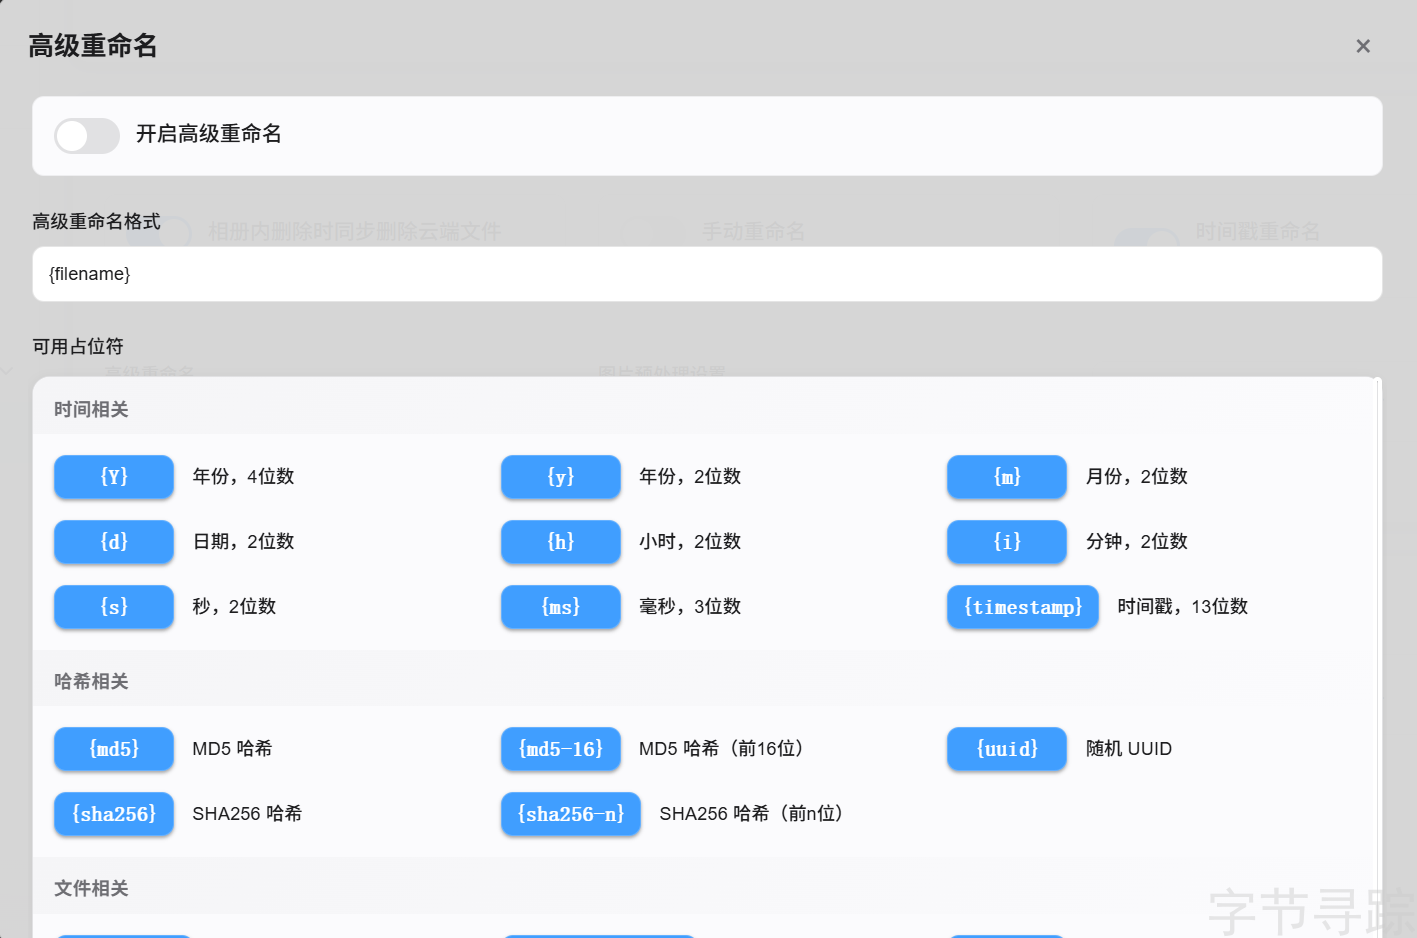Insert the {timestamp} placeholder
Image resolution: width=1417 pixels, height=938 pixels.
coord(1023,607)
